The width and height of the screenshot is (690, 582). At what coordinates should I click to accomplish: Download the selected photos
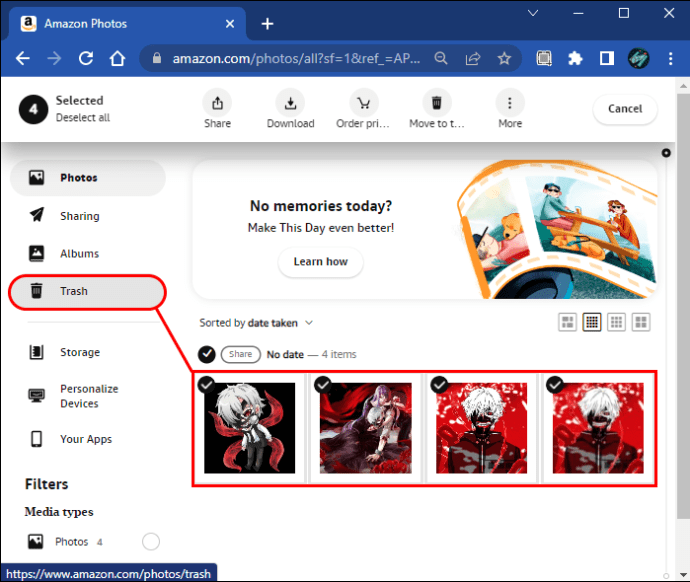pyautogui.click(x=290, y=103)
